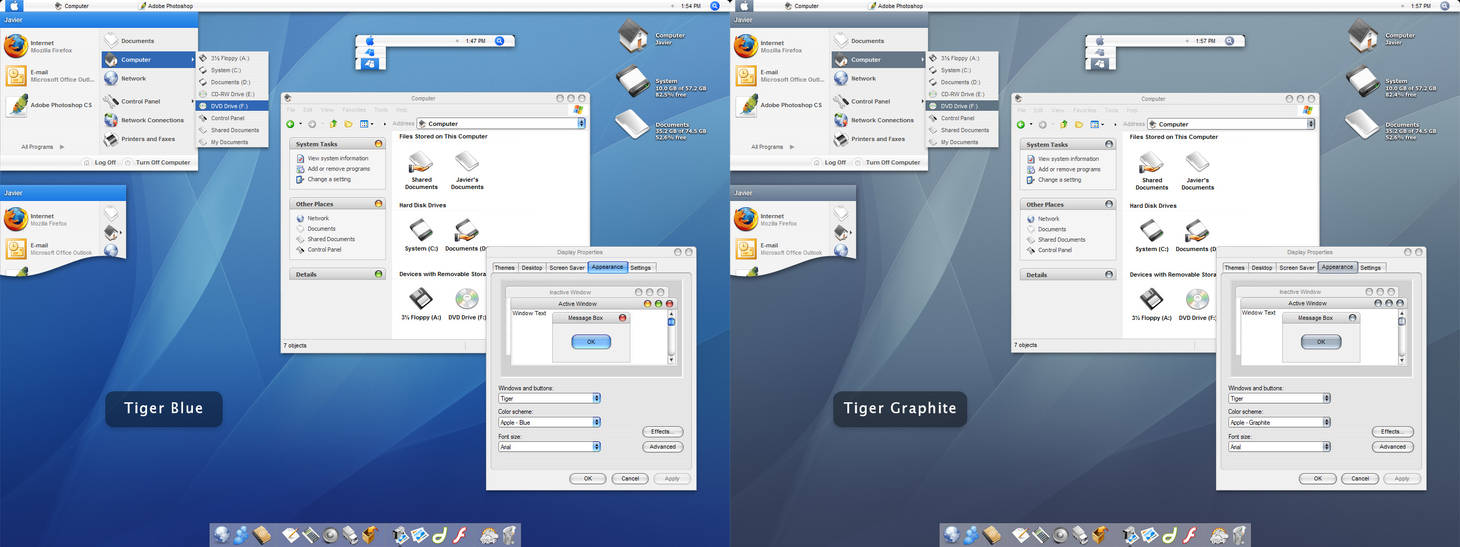Click Effects... button in Blue Display Properties
The width and height of the screenshot is (1460, 547).
[x=662, y=431]
